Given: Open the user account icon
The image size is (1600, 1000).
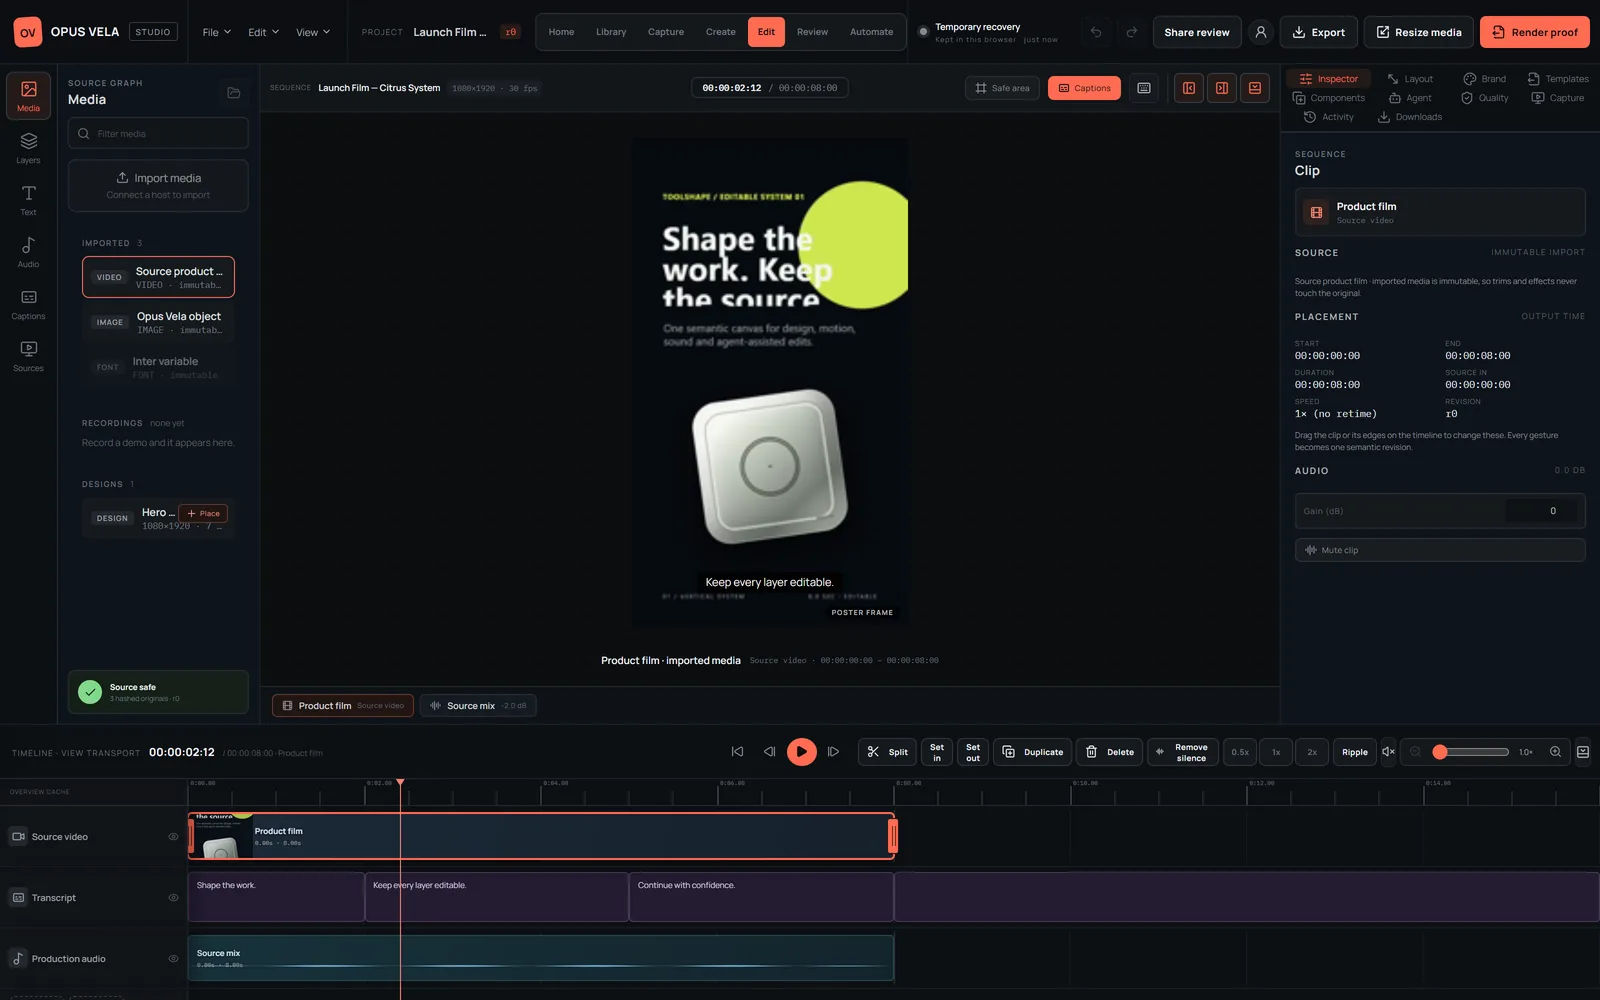Looking at the screenshot, I should [x=1261, y=32].
